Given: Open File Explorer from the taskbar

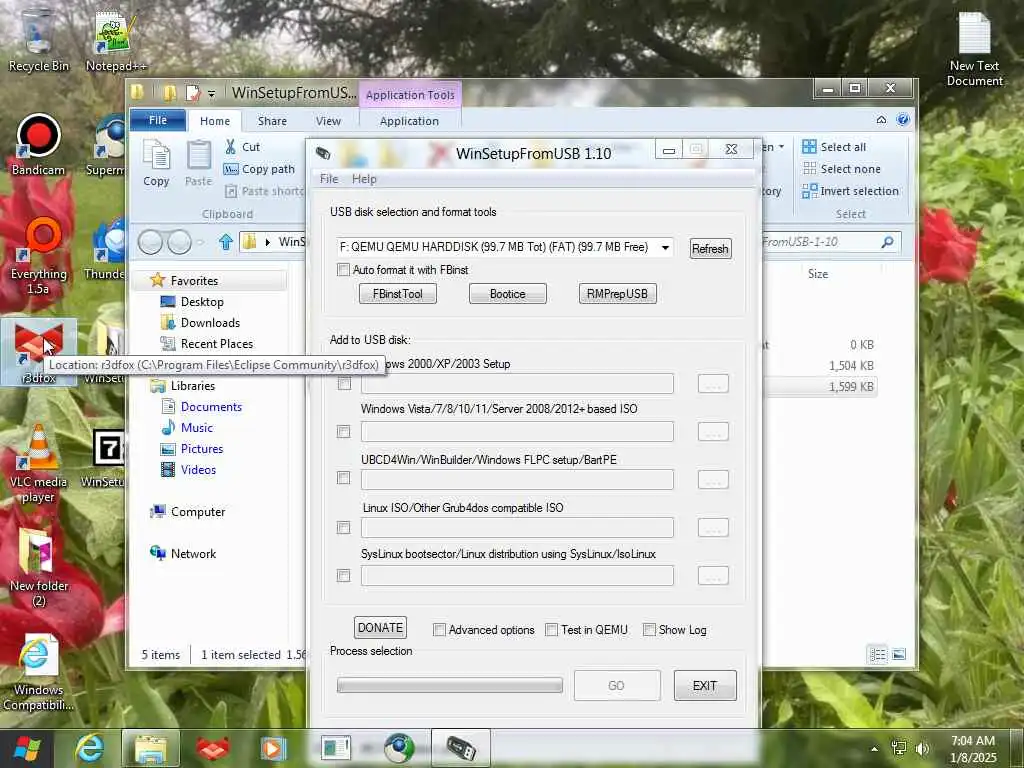Looking at the screenshot, I should (151, 748).
